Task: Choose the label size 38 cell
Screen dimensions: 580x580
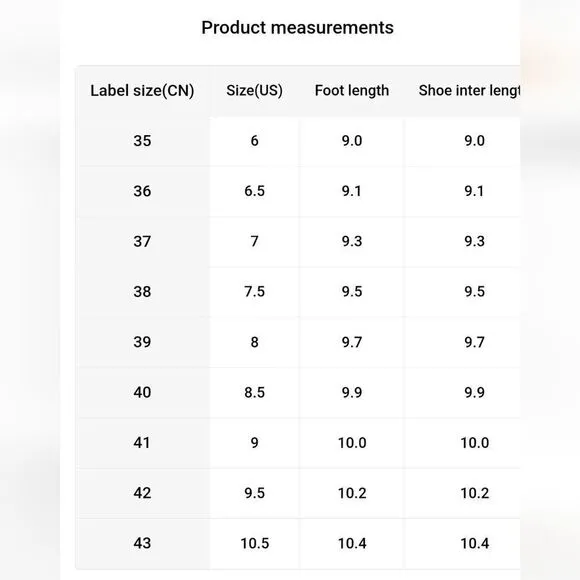Action: (142, 291)
